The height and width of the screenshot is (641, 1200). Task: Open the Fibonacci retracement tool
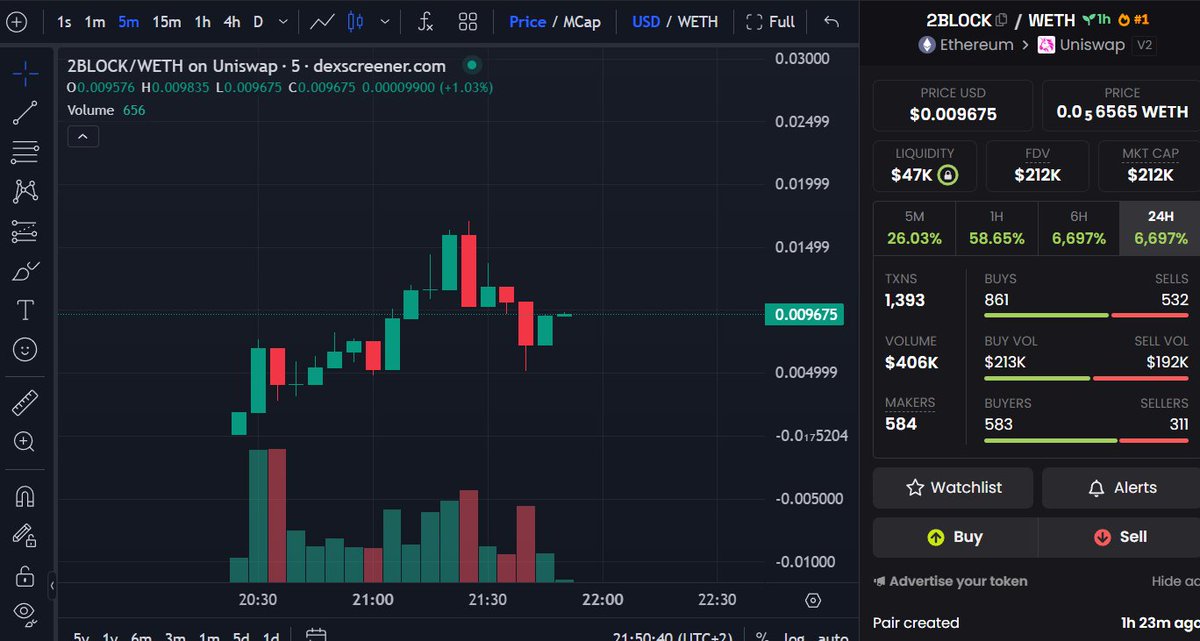[25, 152]
